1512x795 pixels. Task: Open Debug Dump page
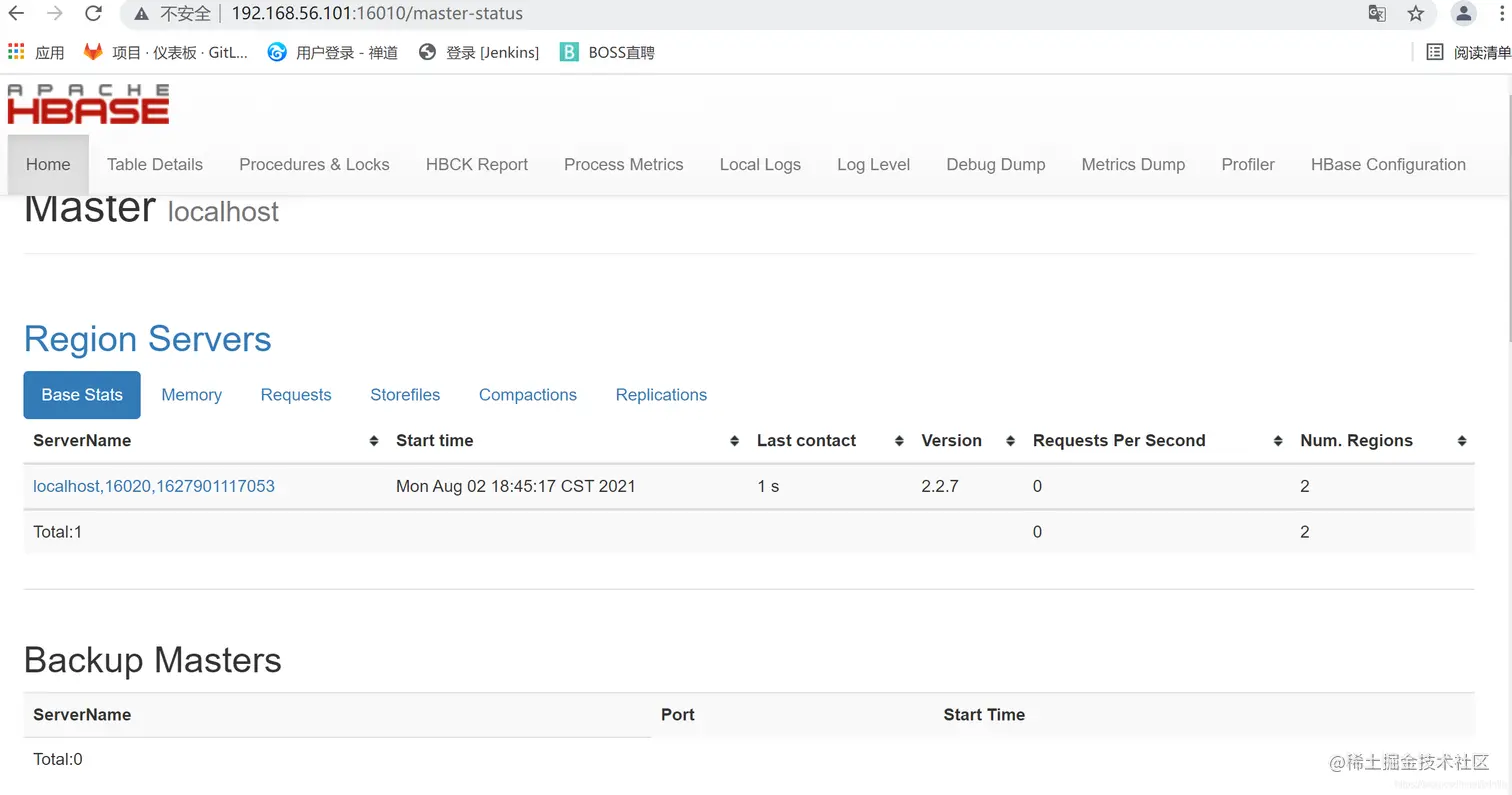[996, 165]
